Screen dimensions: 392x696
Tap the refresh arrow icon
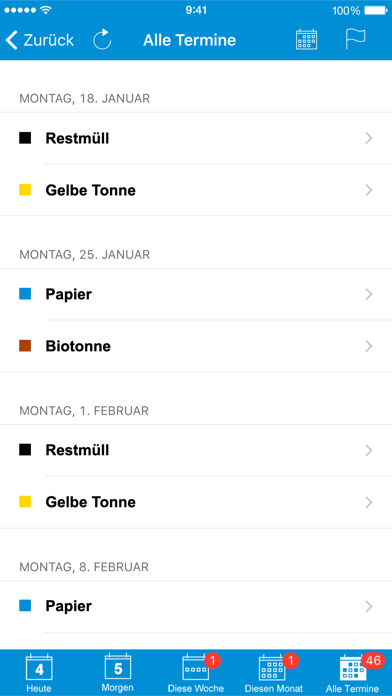click(x=102, y=40)
